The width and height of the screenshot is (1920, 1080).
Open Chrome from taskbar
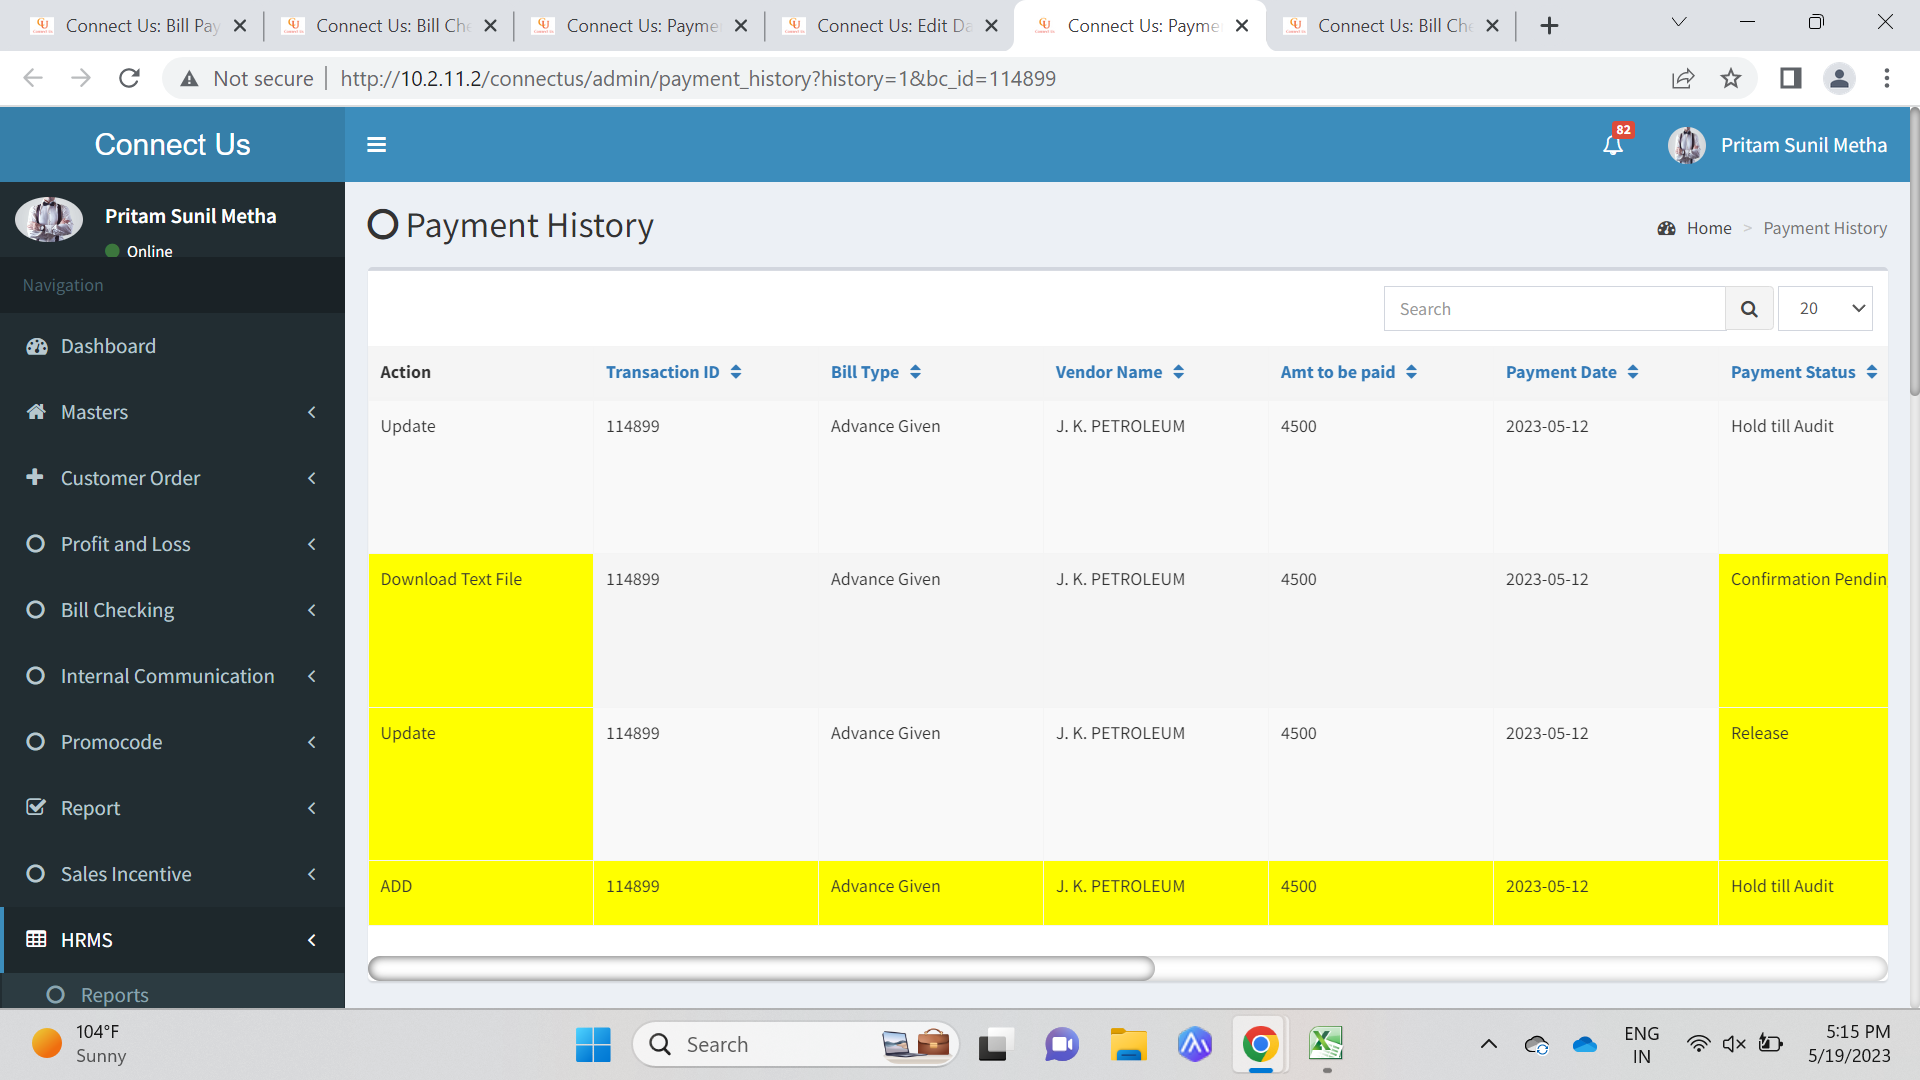(x=1261, y=1045)
